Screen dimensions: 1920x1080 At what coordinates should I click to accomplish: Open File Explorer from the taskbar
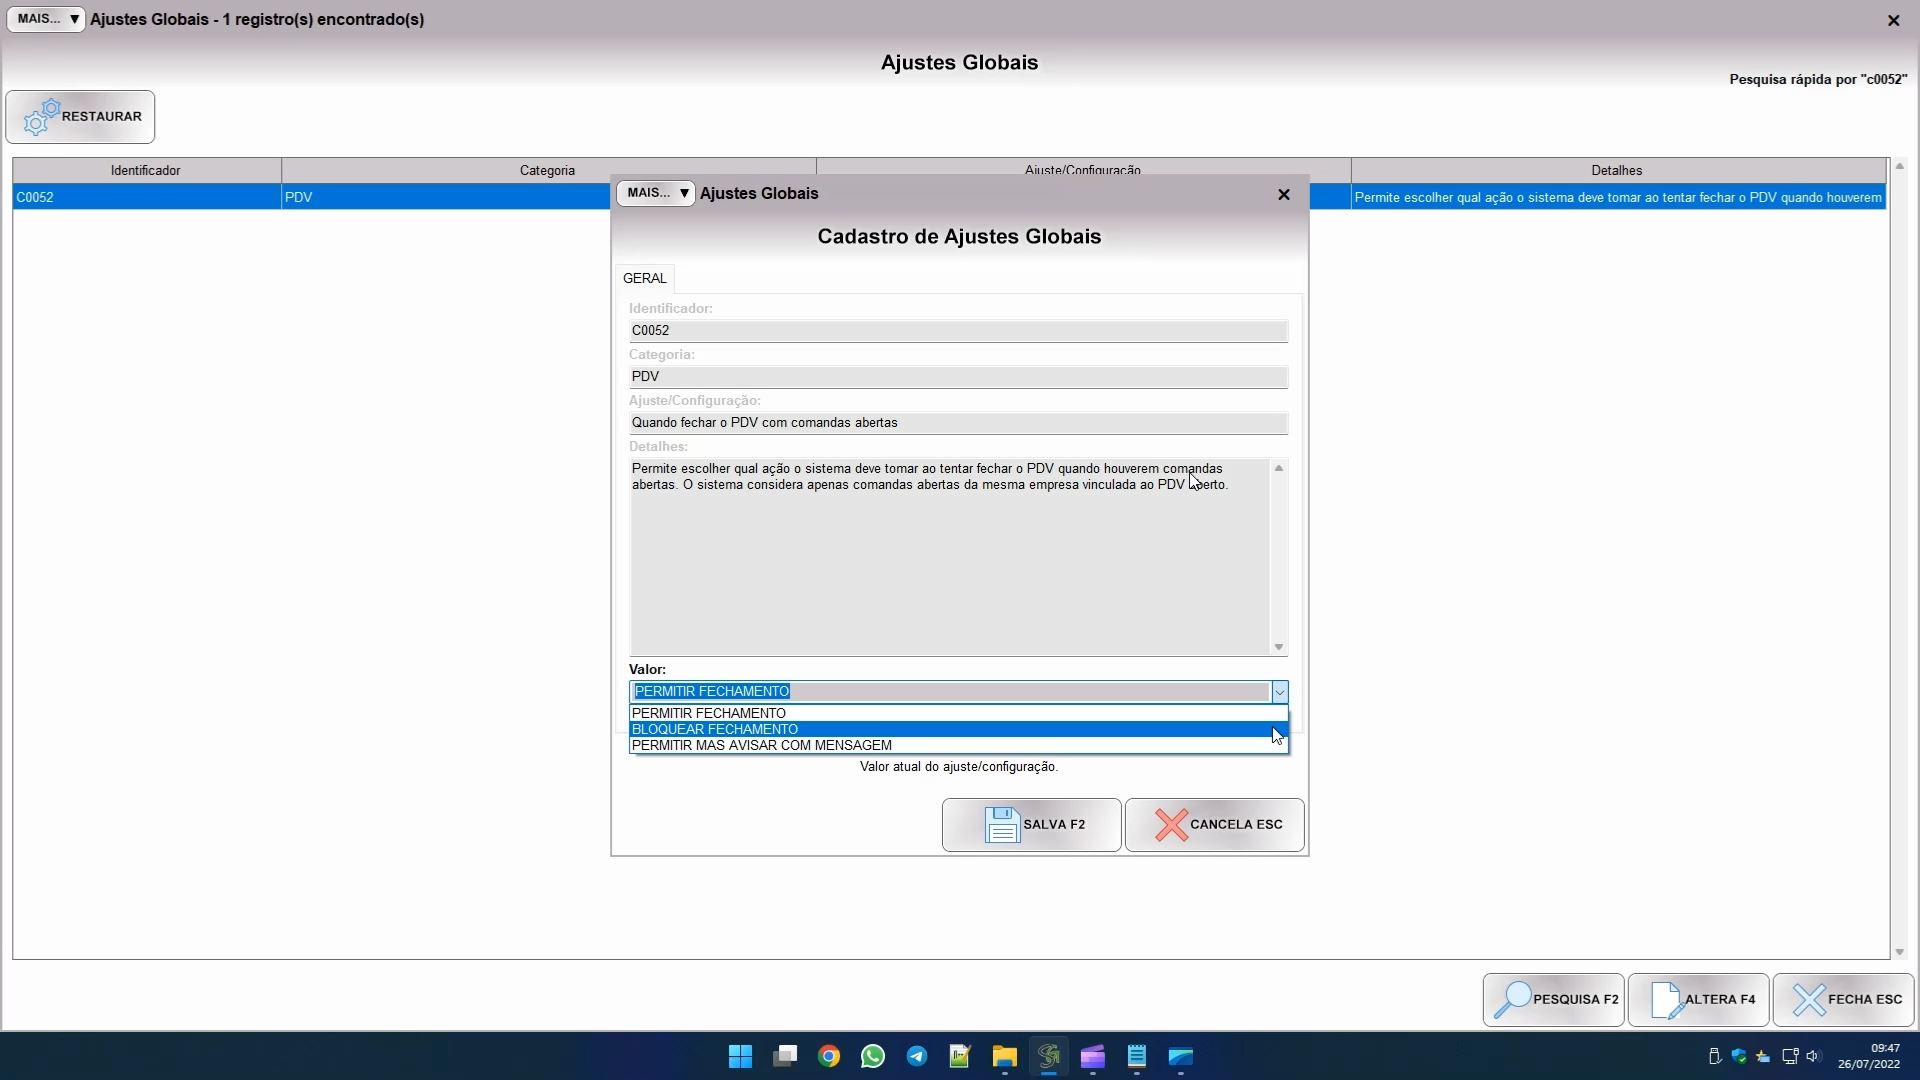[1004, 1057]
